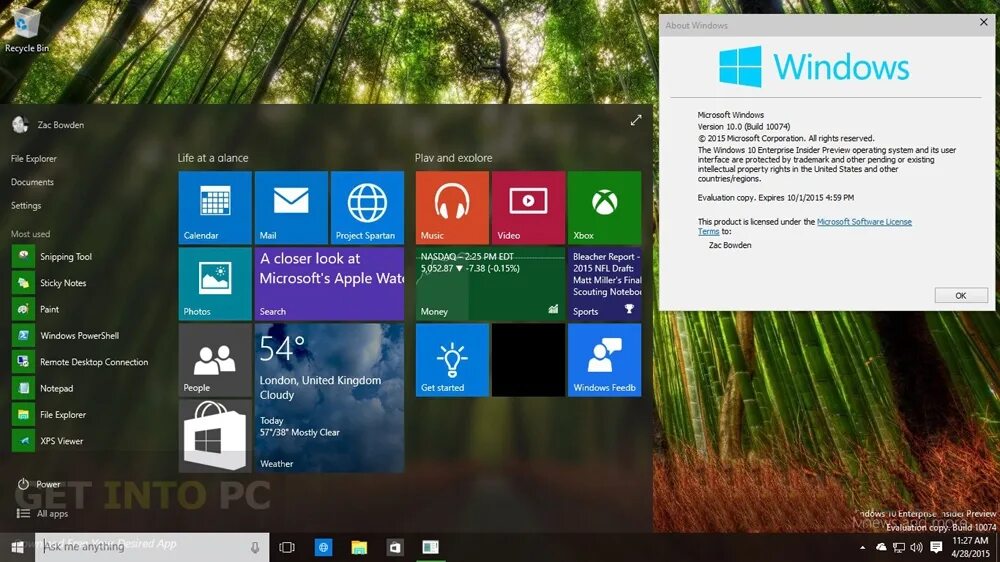
Task: Open the Power options
Action: pos(39,484)
